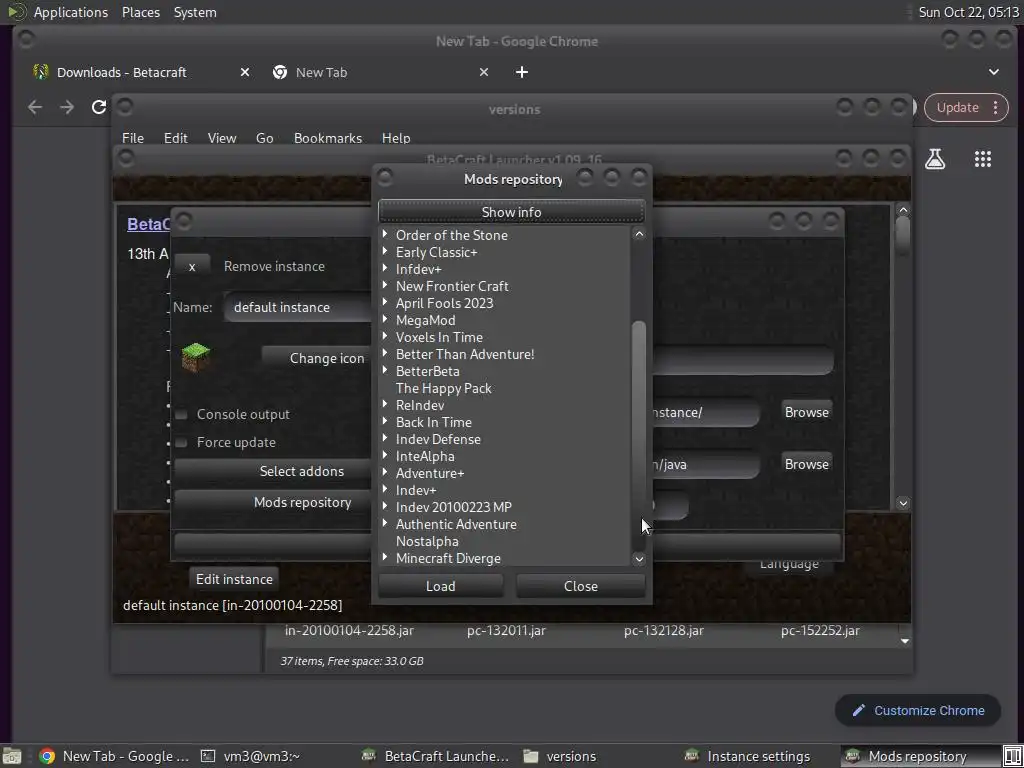Click the instance Name input field
1024x768 pixels.
[298, 307]
